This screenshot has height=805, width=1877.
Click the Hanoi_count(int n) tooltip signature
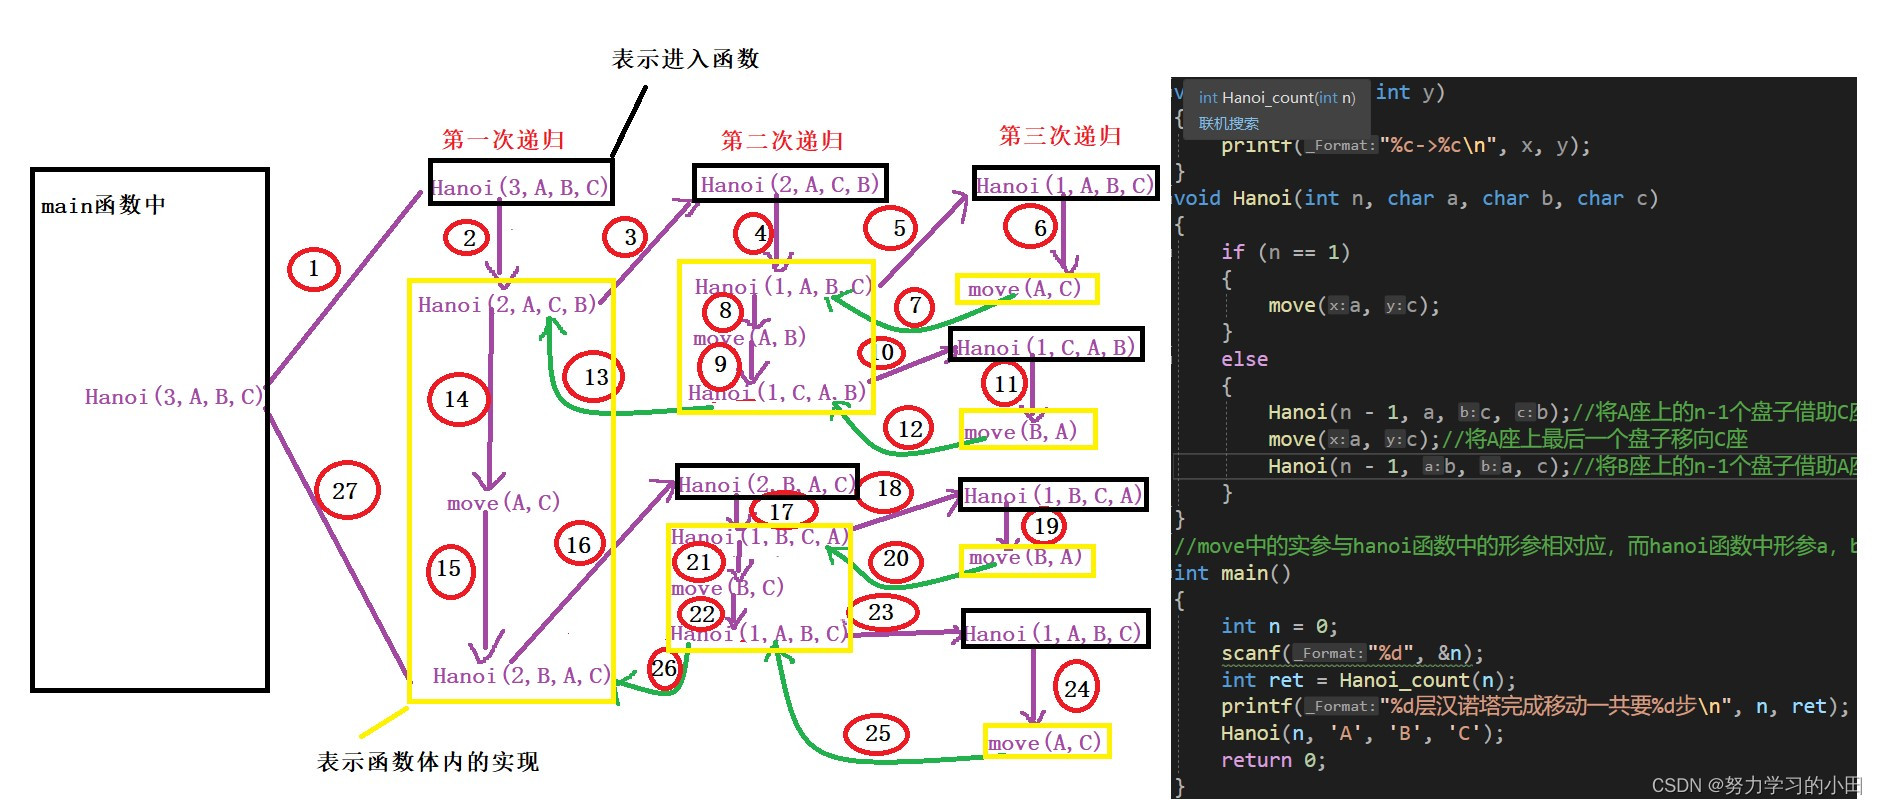tap(1277, 98)
